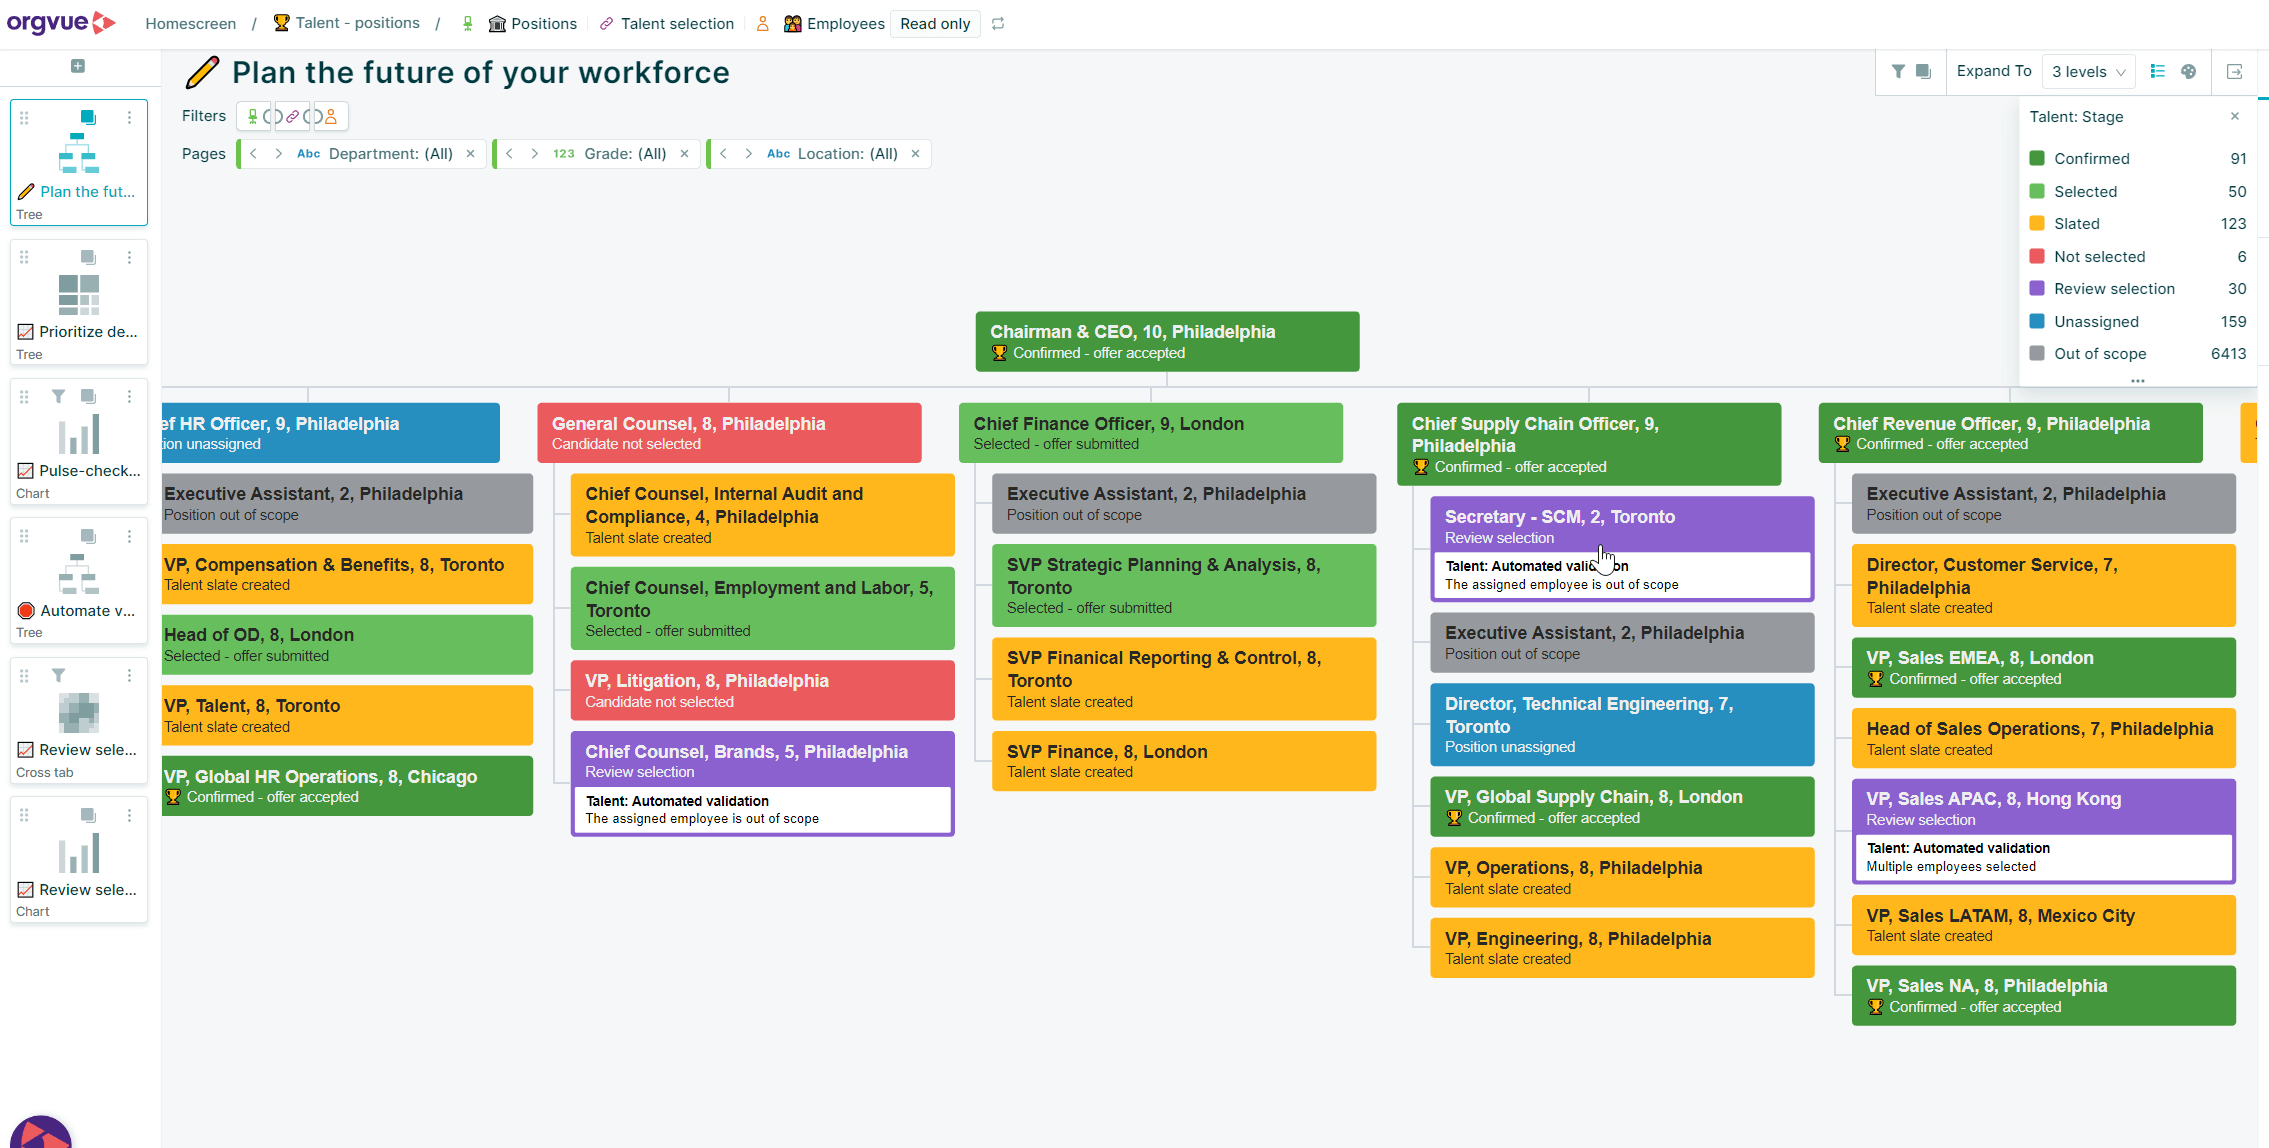The image size is (2269, 1148).
Task: Click the Read only toggle in the header
Action: [933, 23]
